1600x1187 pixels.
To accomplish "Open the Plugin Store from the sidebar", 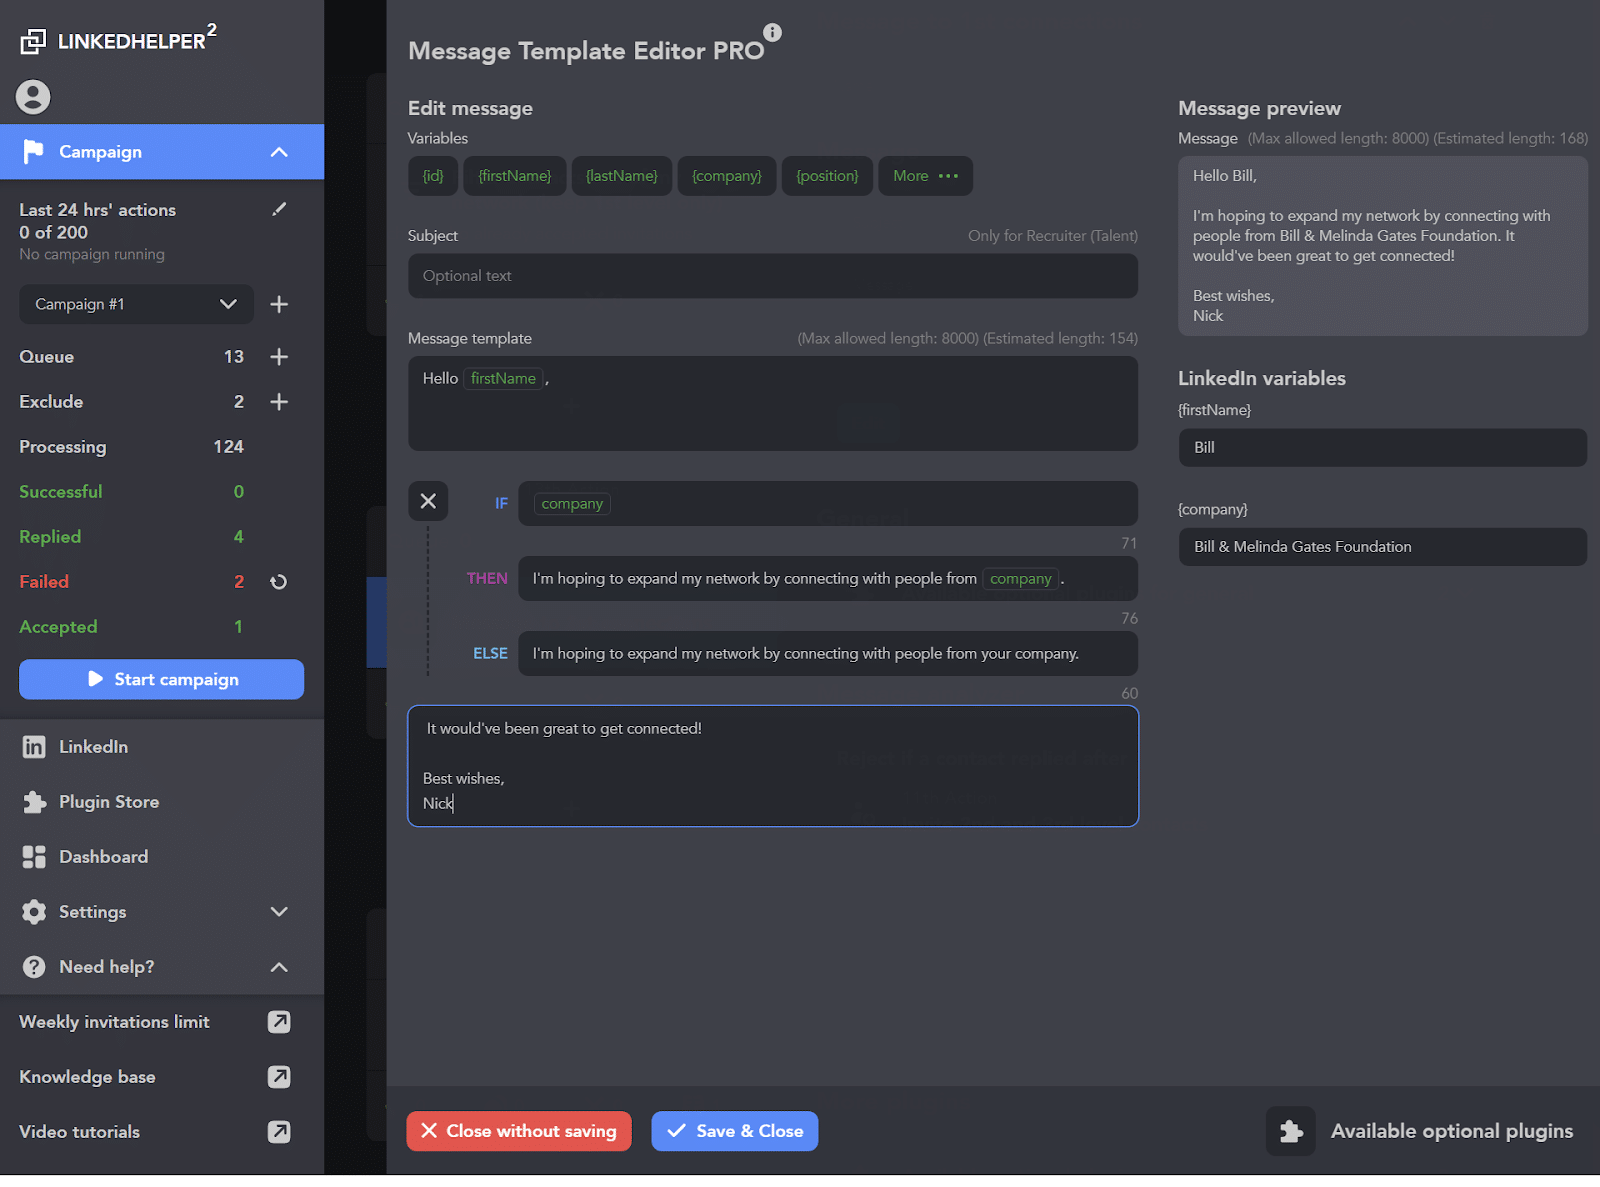I will (x=108, y=801).
